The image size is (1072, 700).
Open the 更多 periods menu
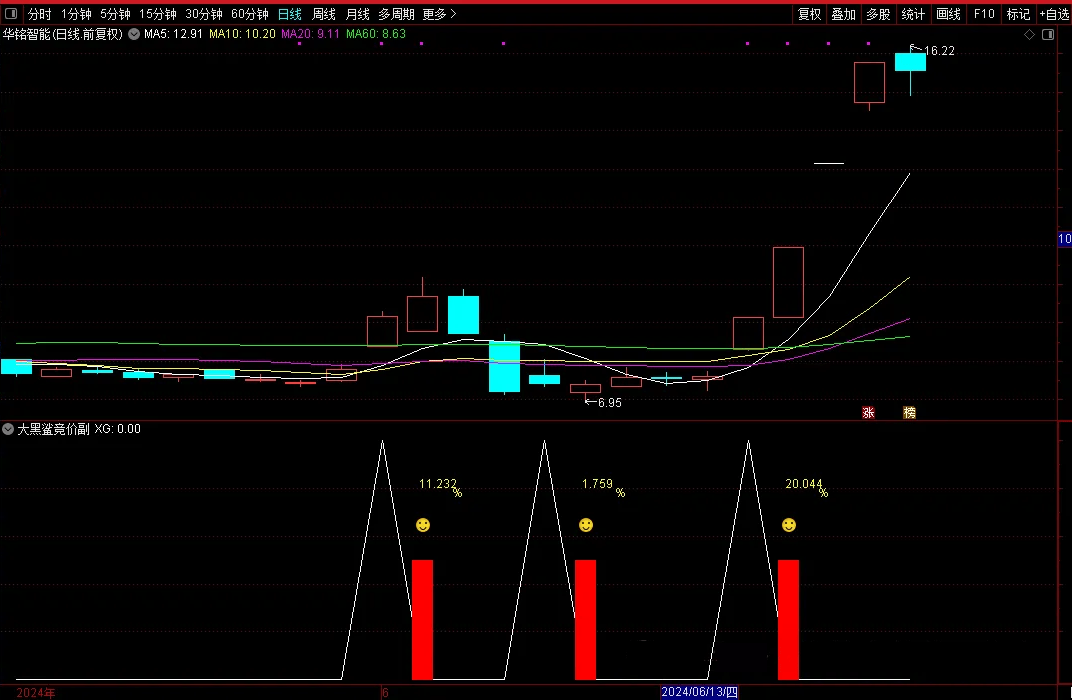[439, 14]
